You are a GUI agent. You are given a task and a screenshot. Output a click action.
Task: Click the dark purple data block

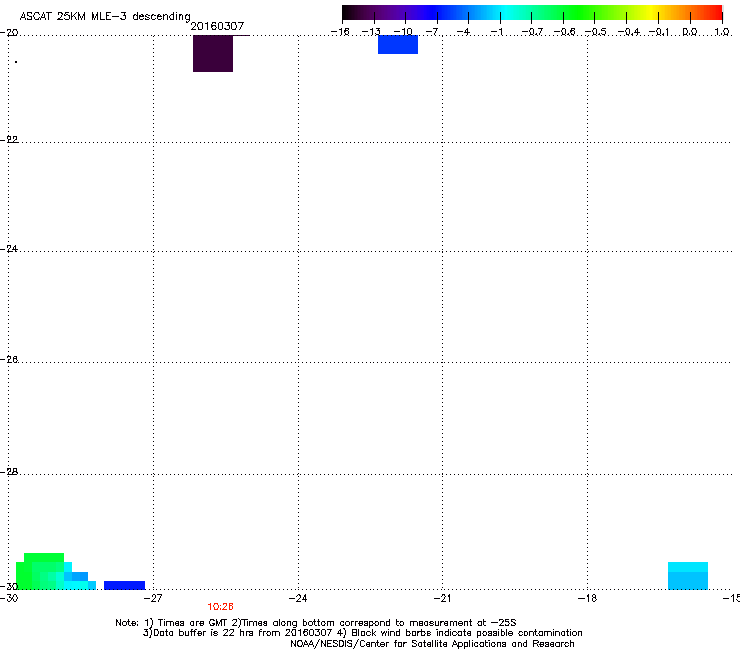pyautogui.click(x=213, y=53)
